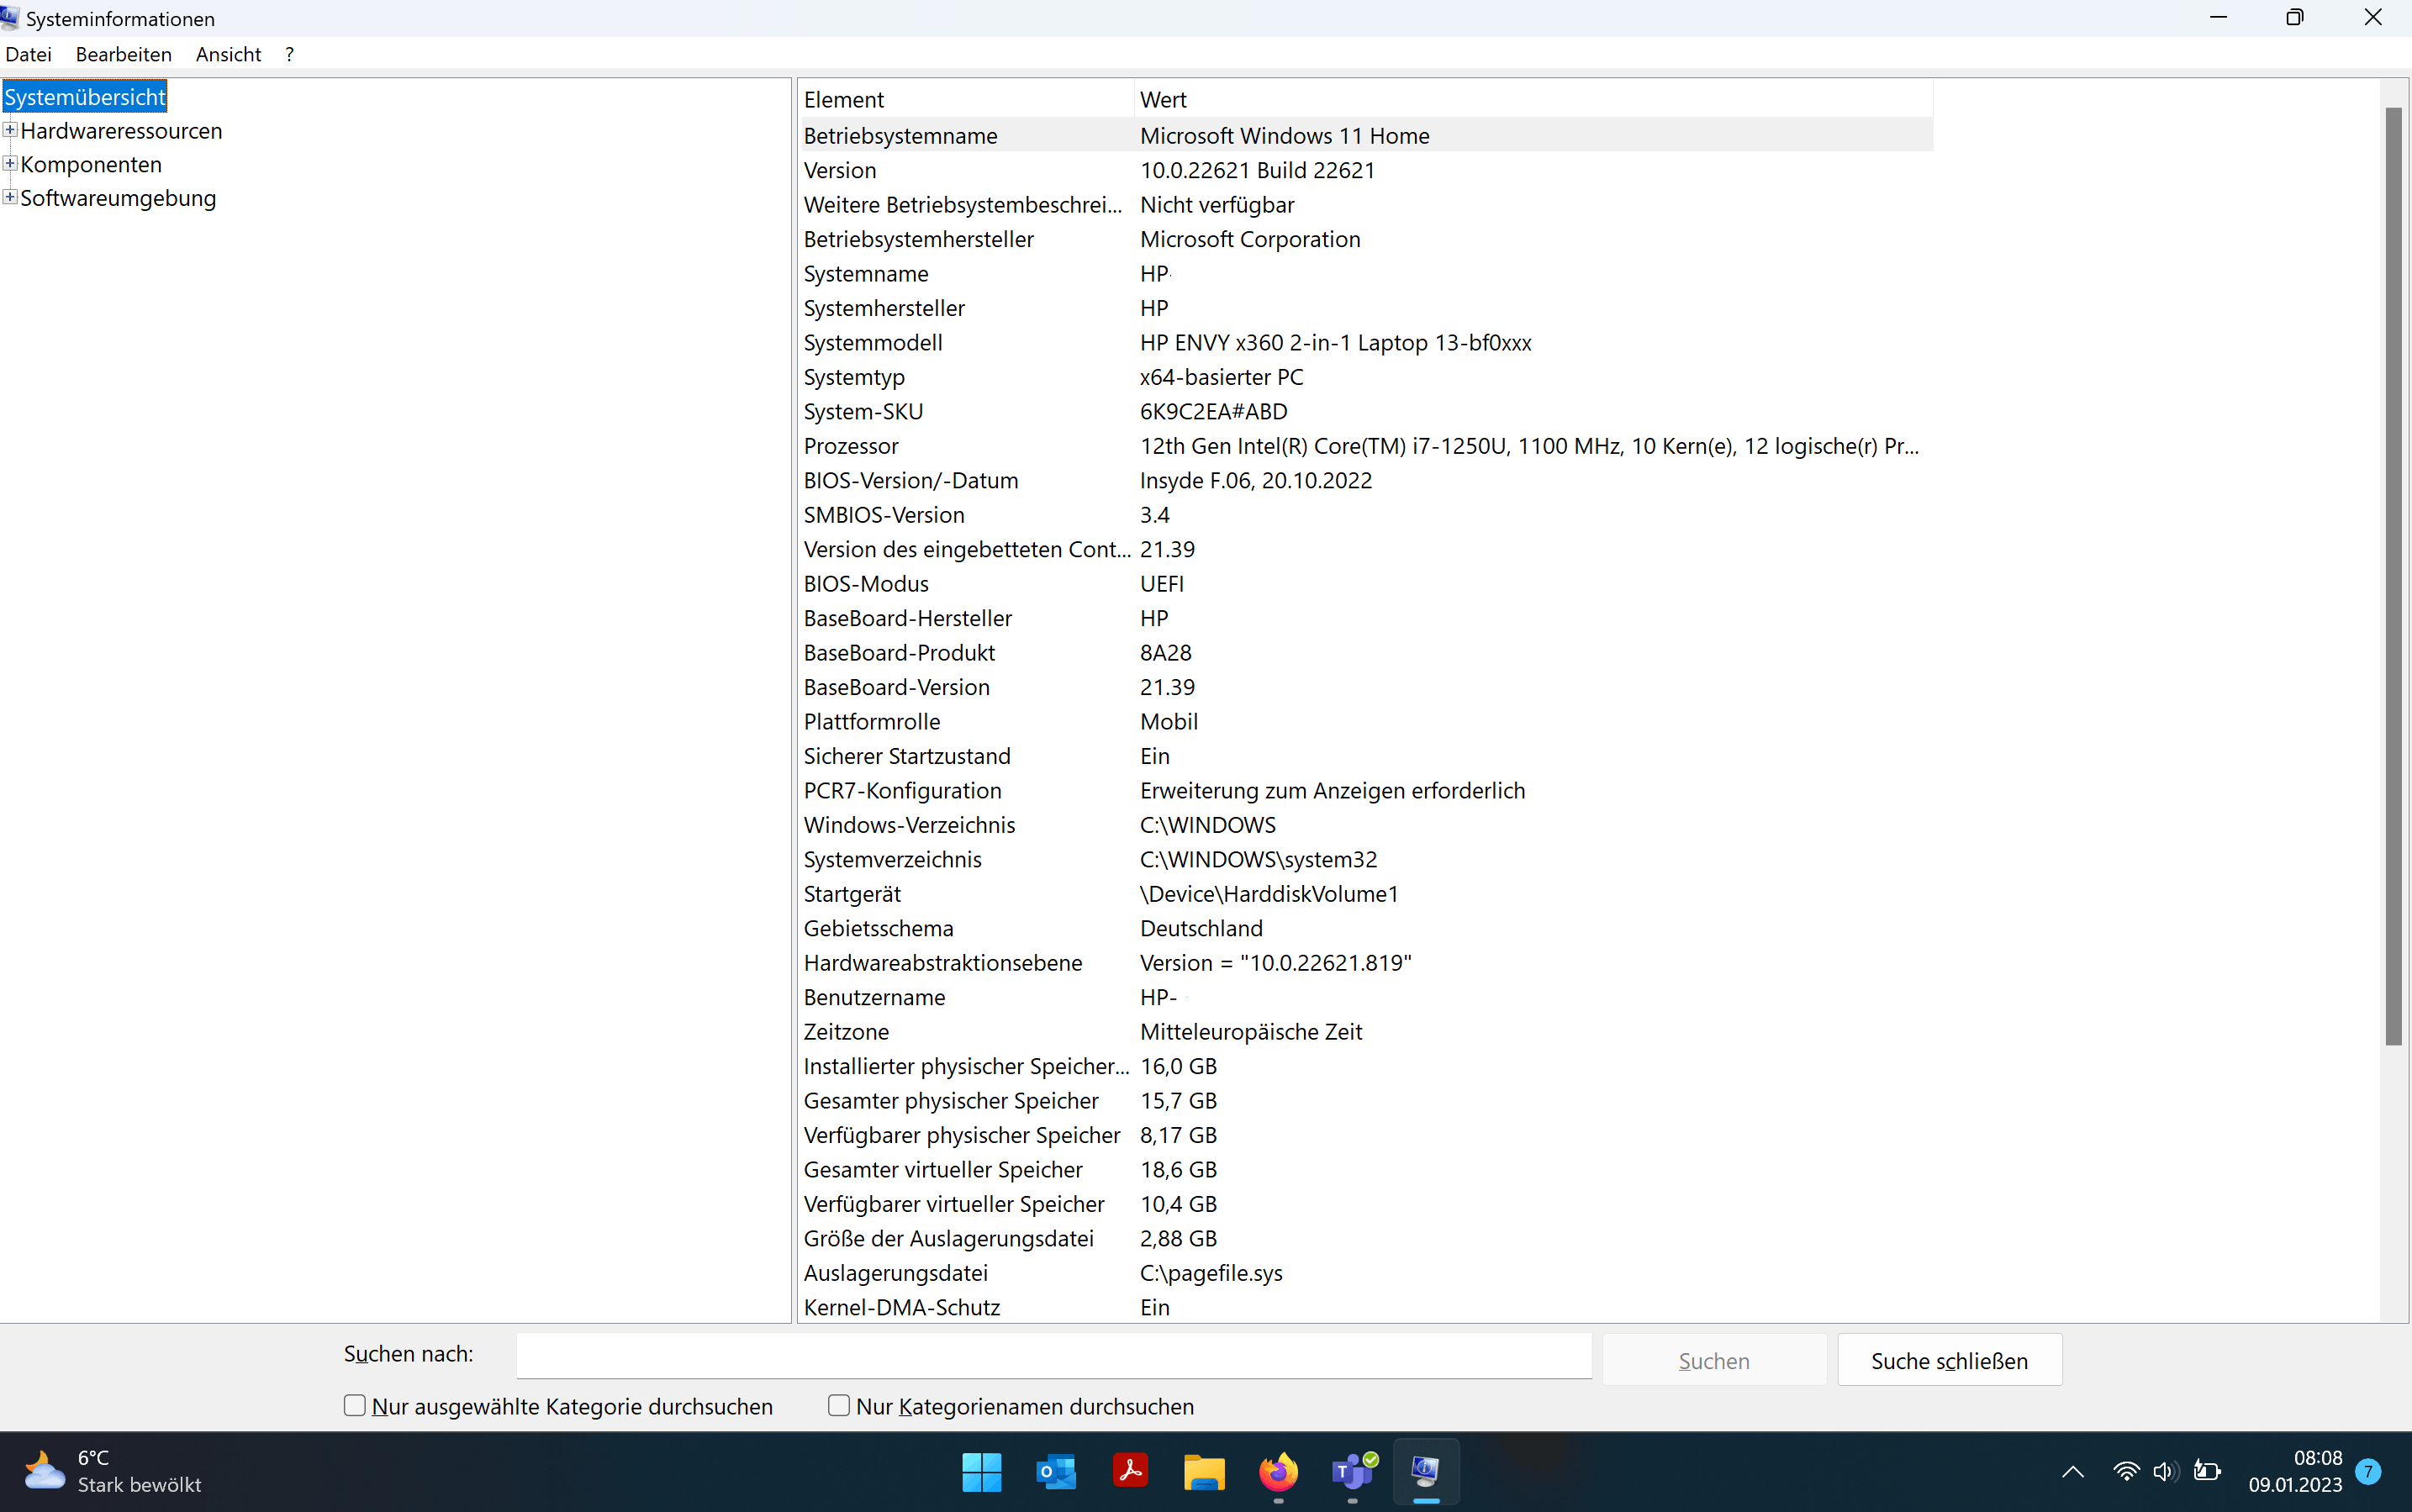The height and width of the screenshot is (1512, 2412).
Task: Select the Komponenten tree label
Action: (91, 164)
